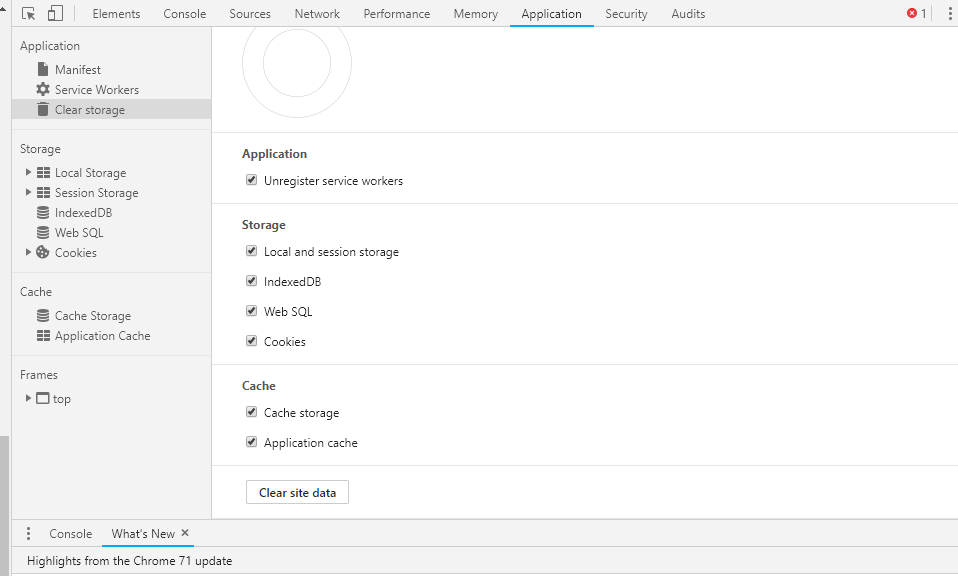Open IndexedDB in the Storage sidebar
The height and width of the screenshot is (576, 958).
[83, 213]
